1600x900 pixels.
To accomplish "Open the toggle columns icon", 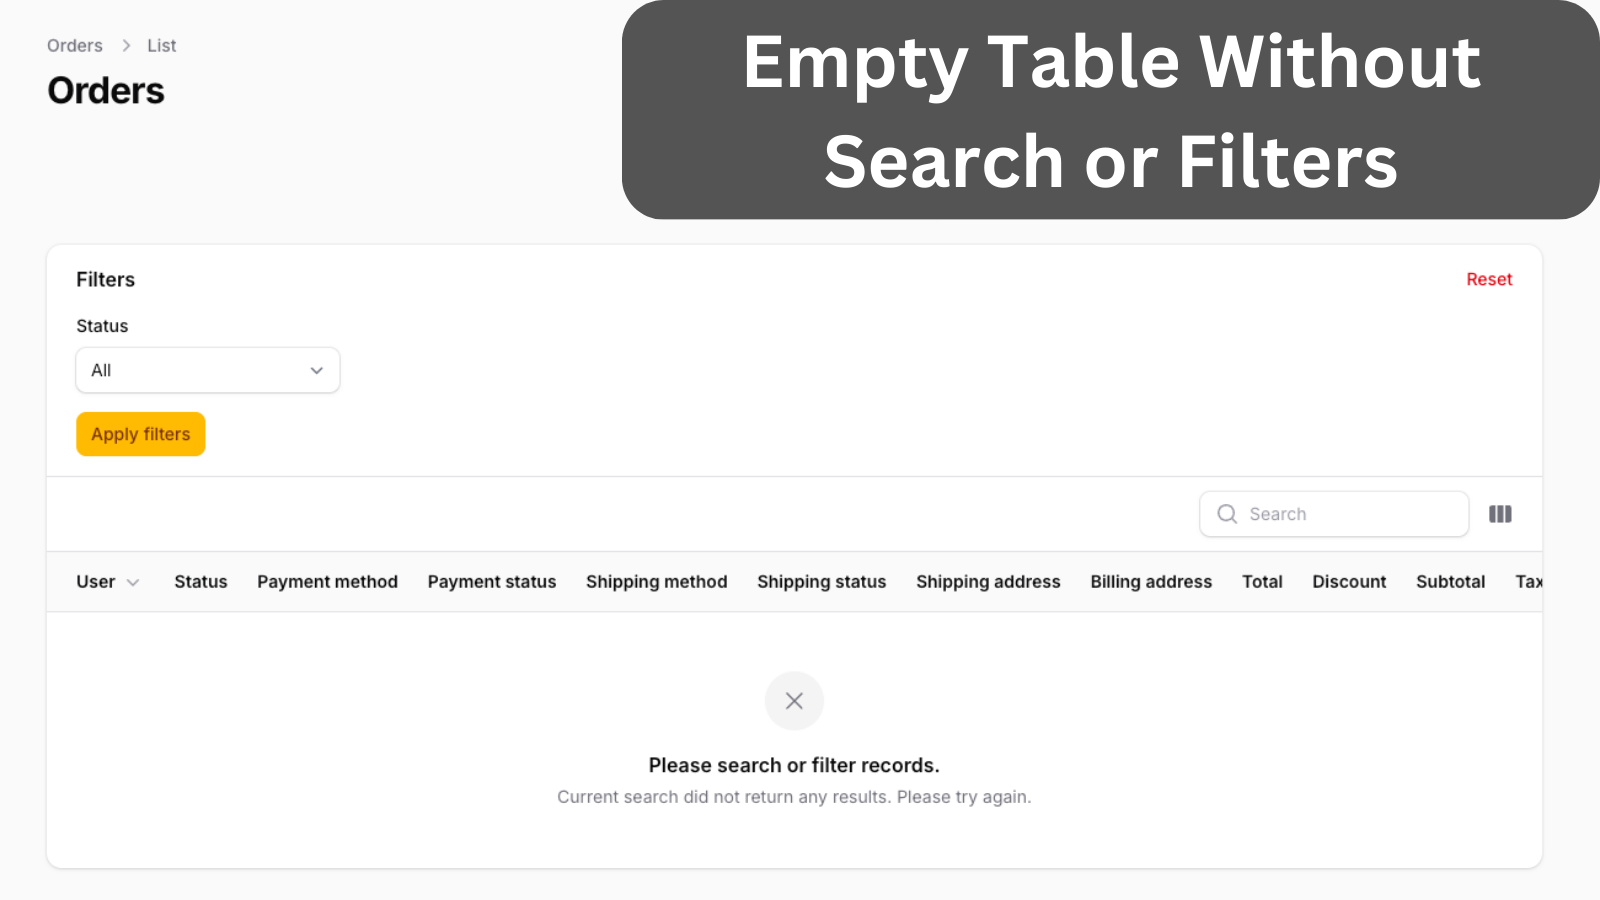I will [1500, 514].
